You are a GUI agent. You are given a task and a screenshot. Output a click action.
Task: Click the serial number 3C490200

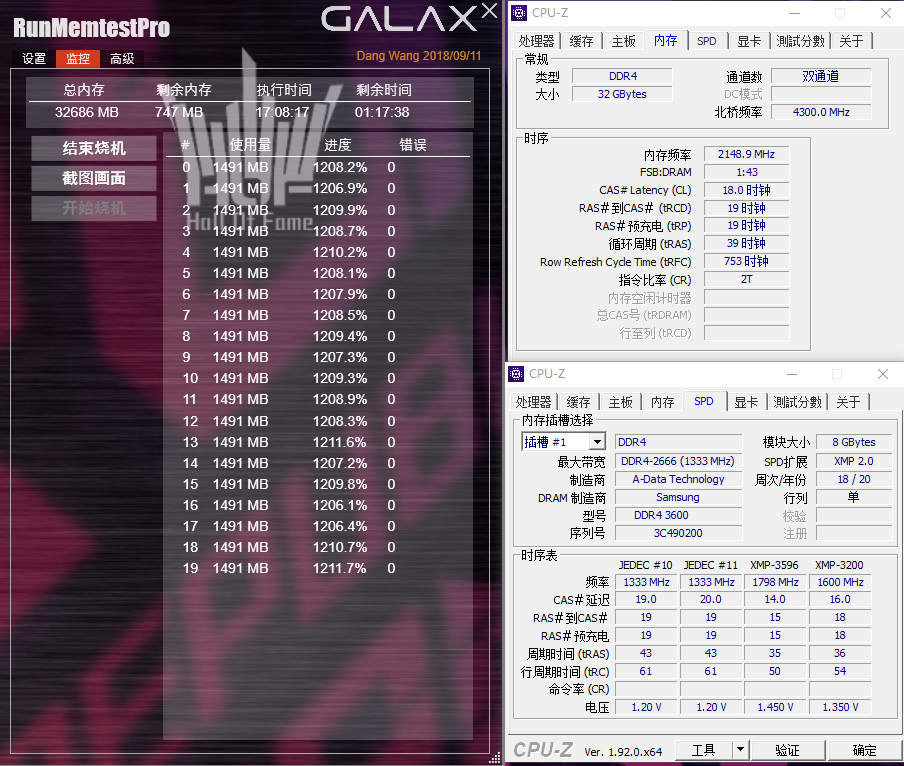click(x=678, y=533)
